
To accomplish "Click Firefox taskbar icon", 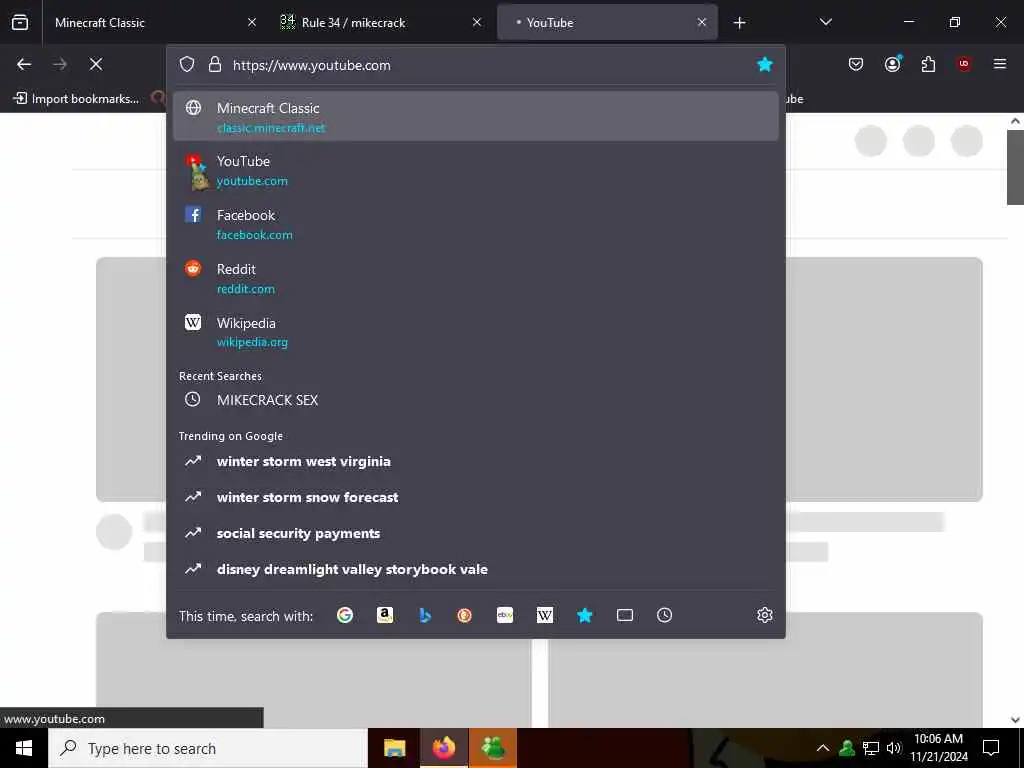I will [x=443, y=748].
